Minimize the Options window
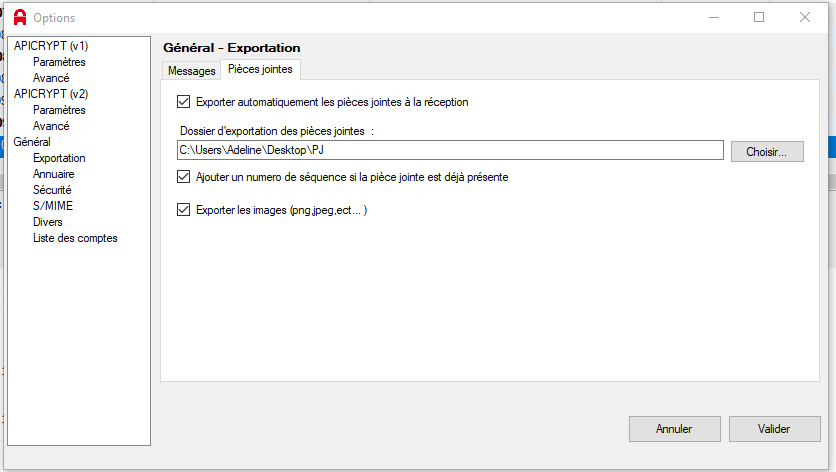Screen dimensions: 836x472 (714, 17)
